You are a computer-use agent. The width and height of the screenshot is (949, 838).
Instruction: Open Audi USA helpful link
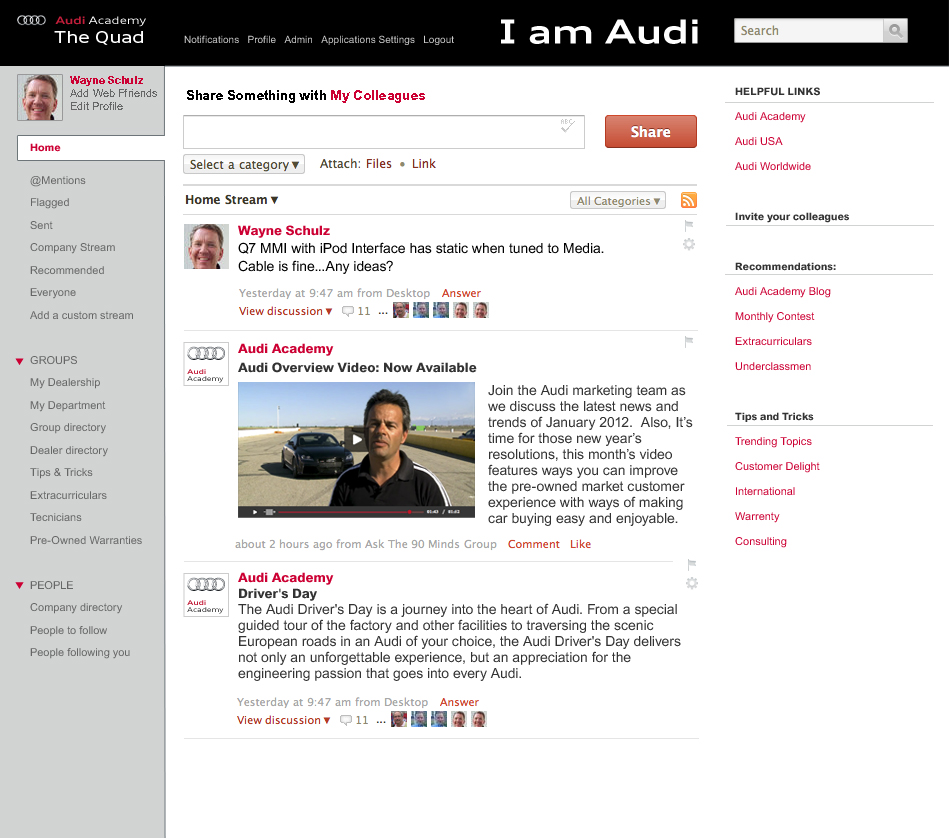pos(758,141)
